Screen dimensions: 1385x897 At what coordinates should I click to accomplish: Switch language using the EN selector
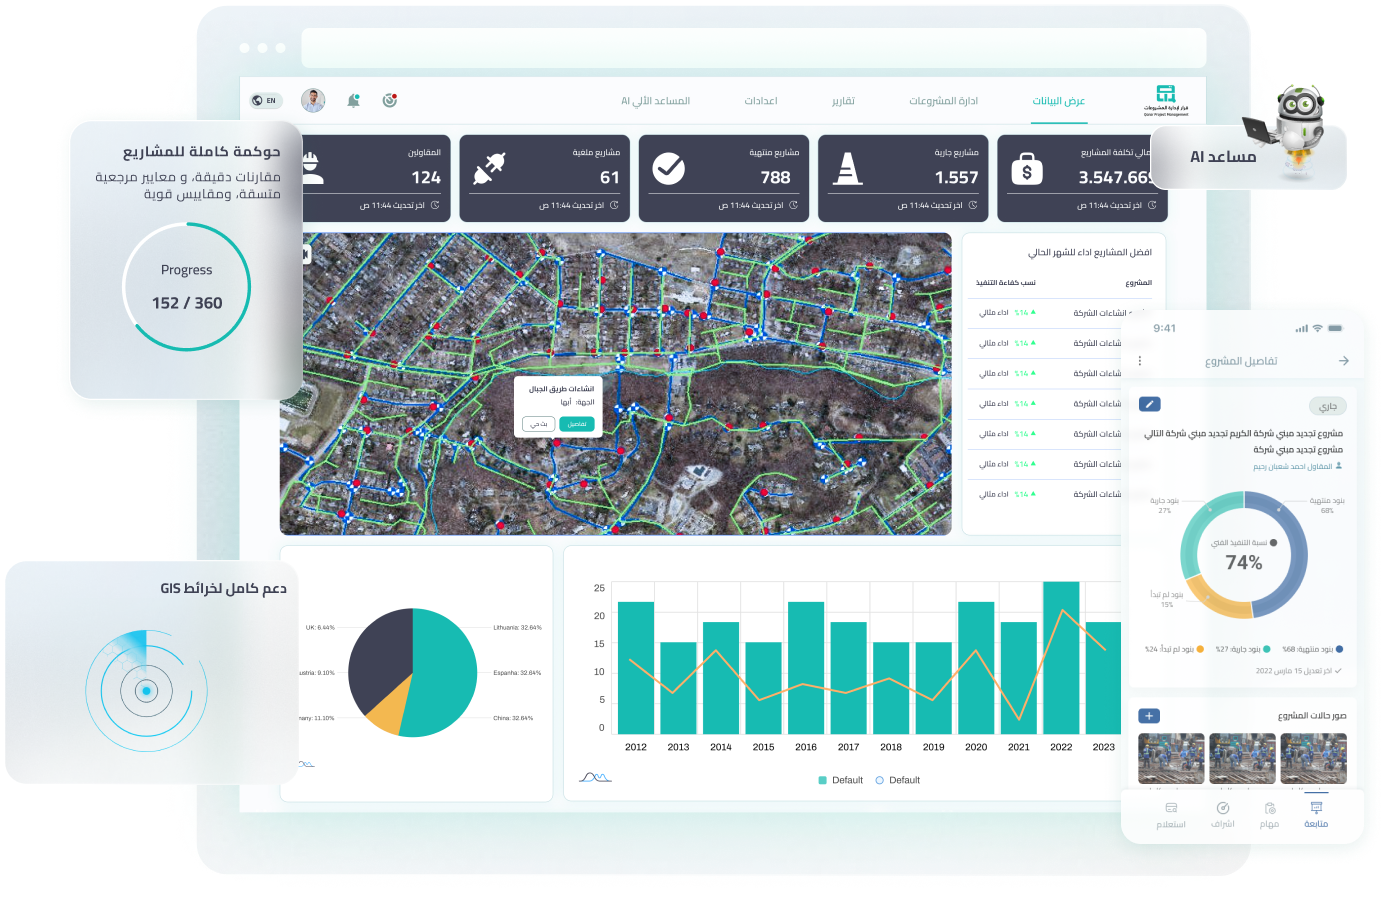click(266, 101)
